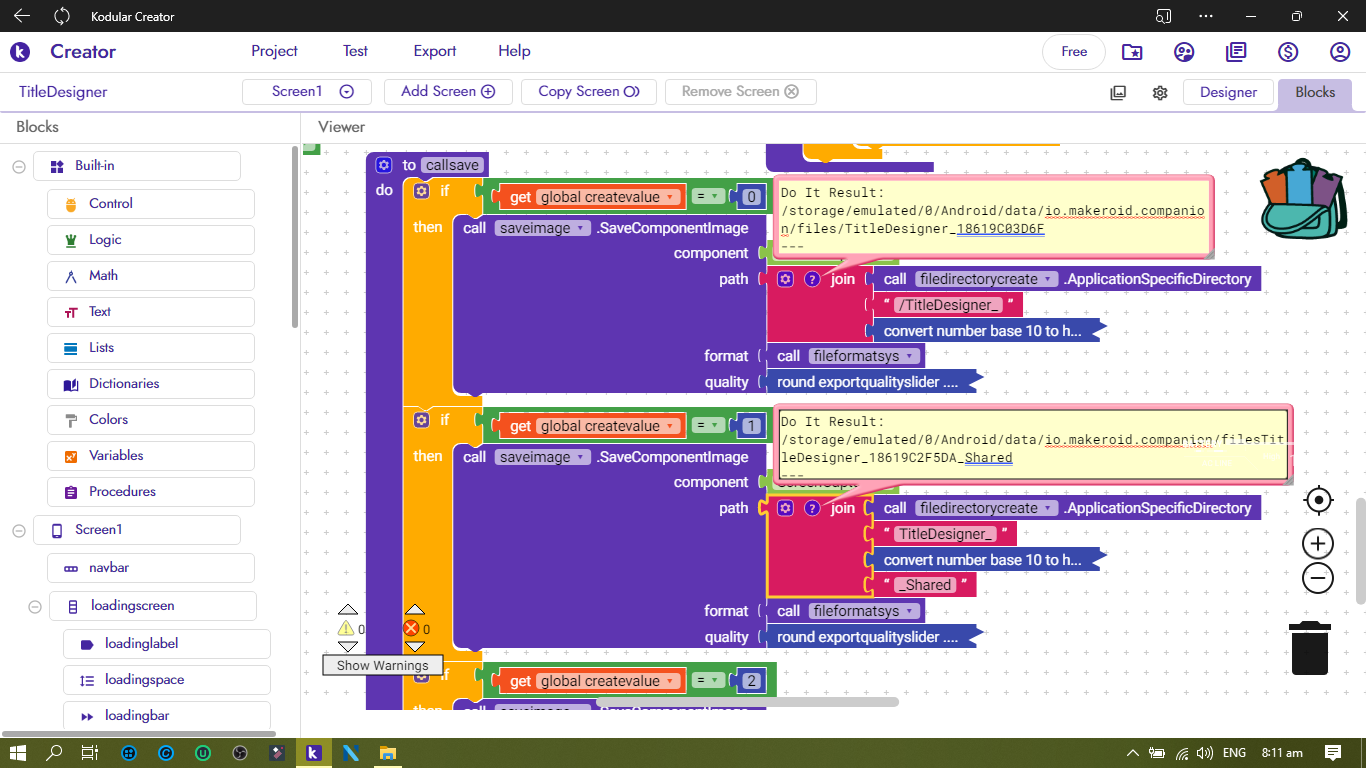Open the Screen1 screen selector dropdown
Image resolution: width=1366 pixels, height=768 pixels.
point(307,91)
